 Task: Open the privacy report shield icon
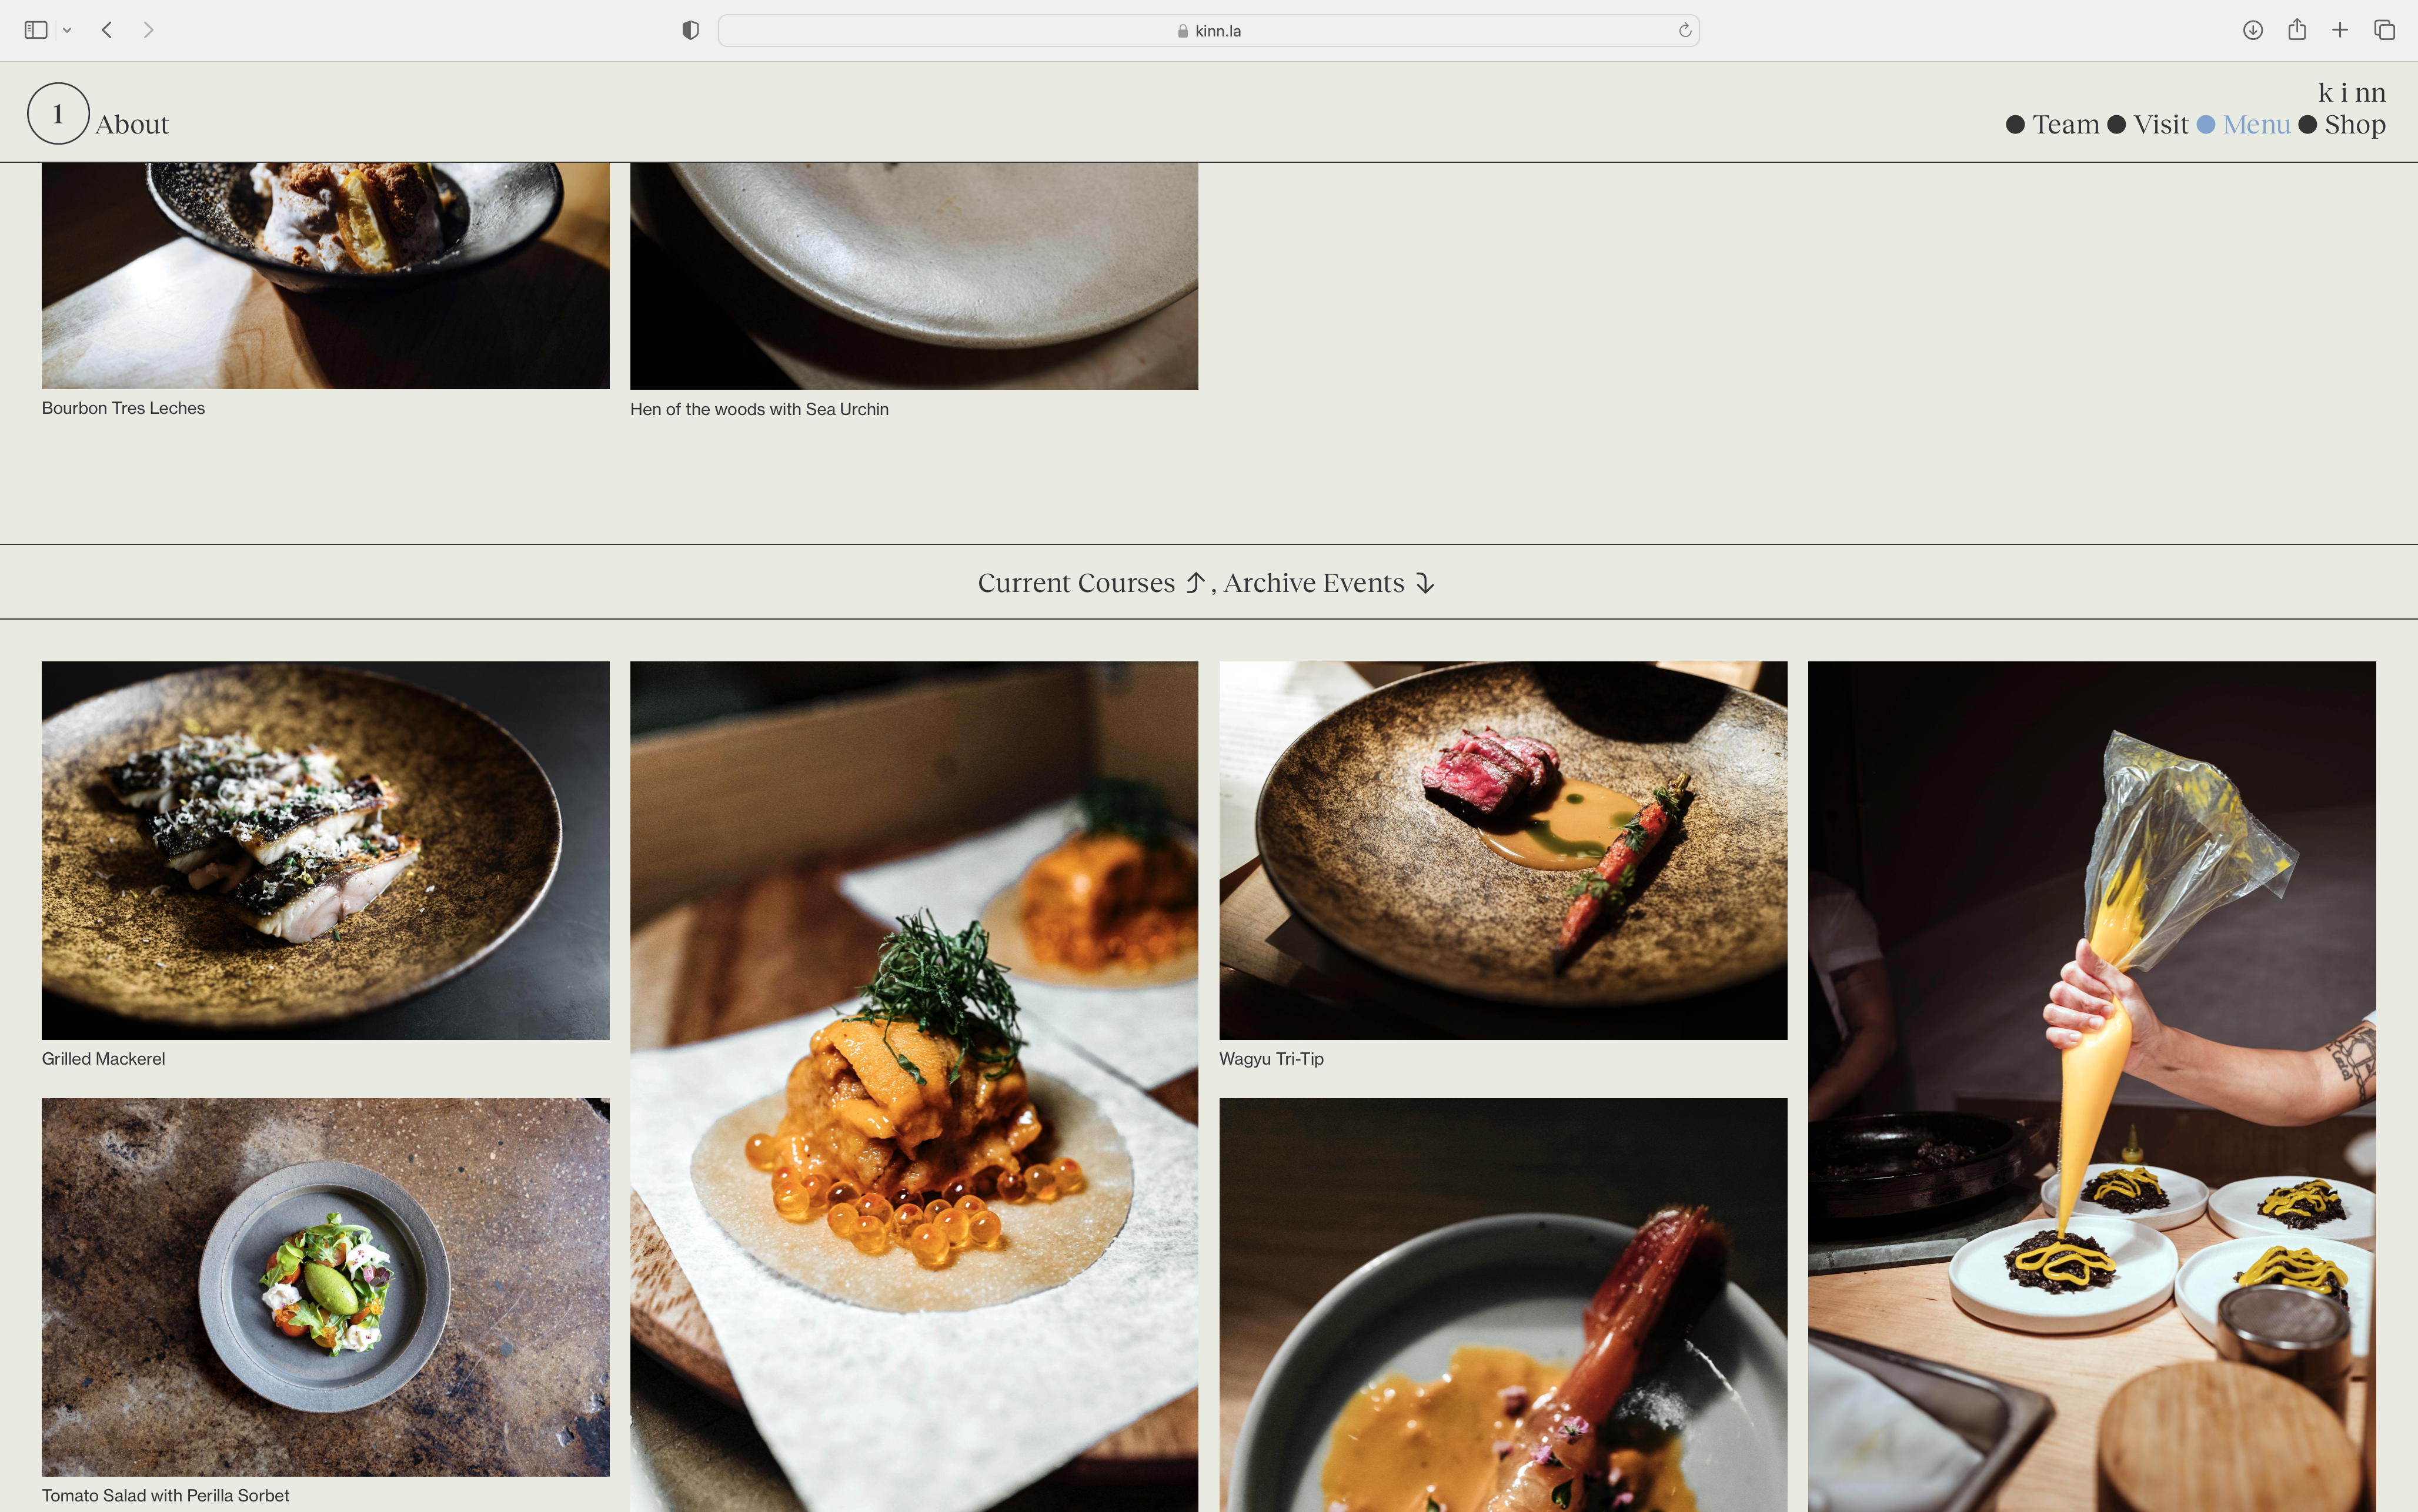pyautogui.click(x=690, y=30)
